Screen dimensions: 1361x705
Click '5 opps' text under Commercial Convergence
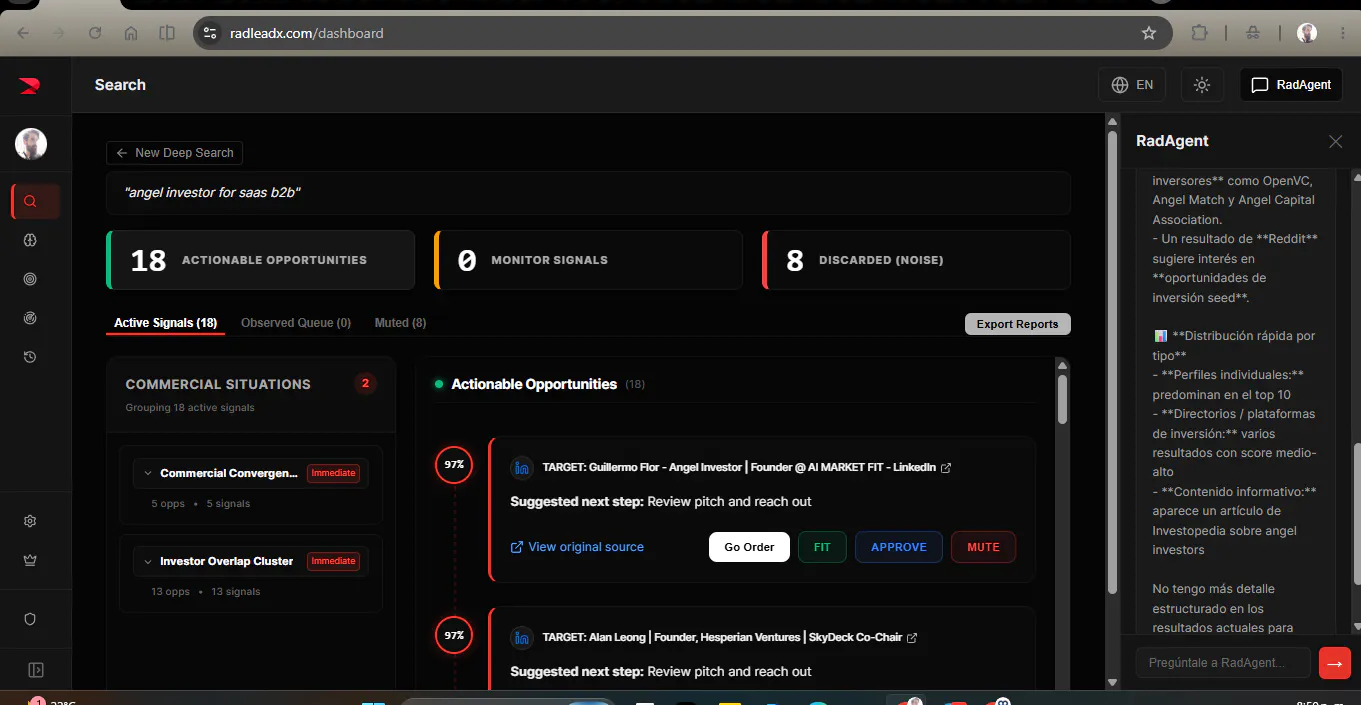click(x=168, y=503)
